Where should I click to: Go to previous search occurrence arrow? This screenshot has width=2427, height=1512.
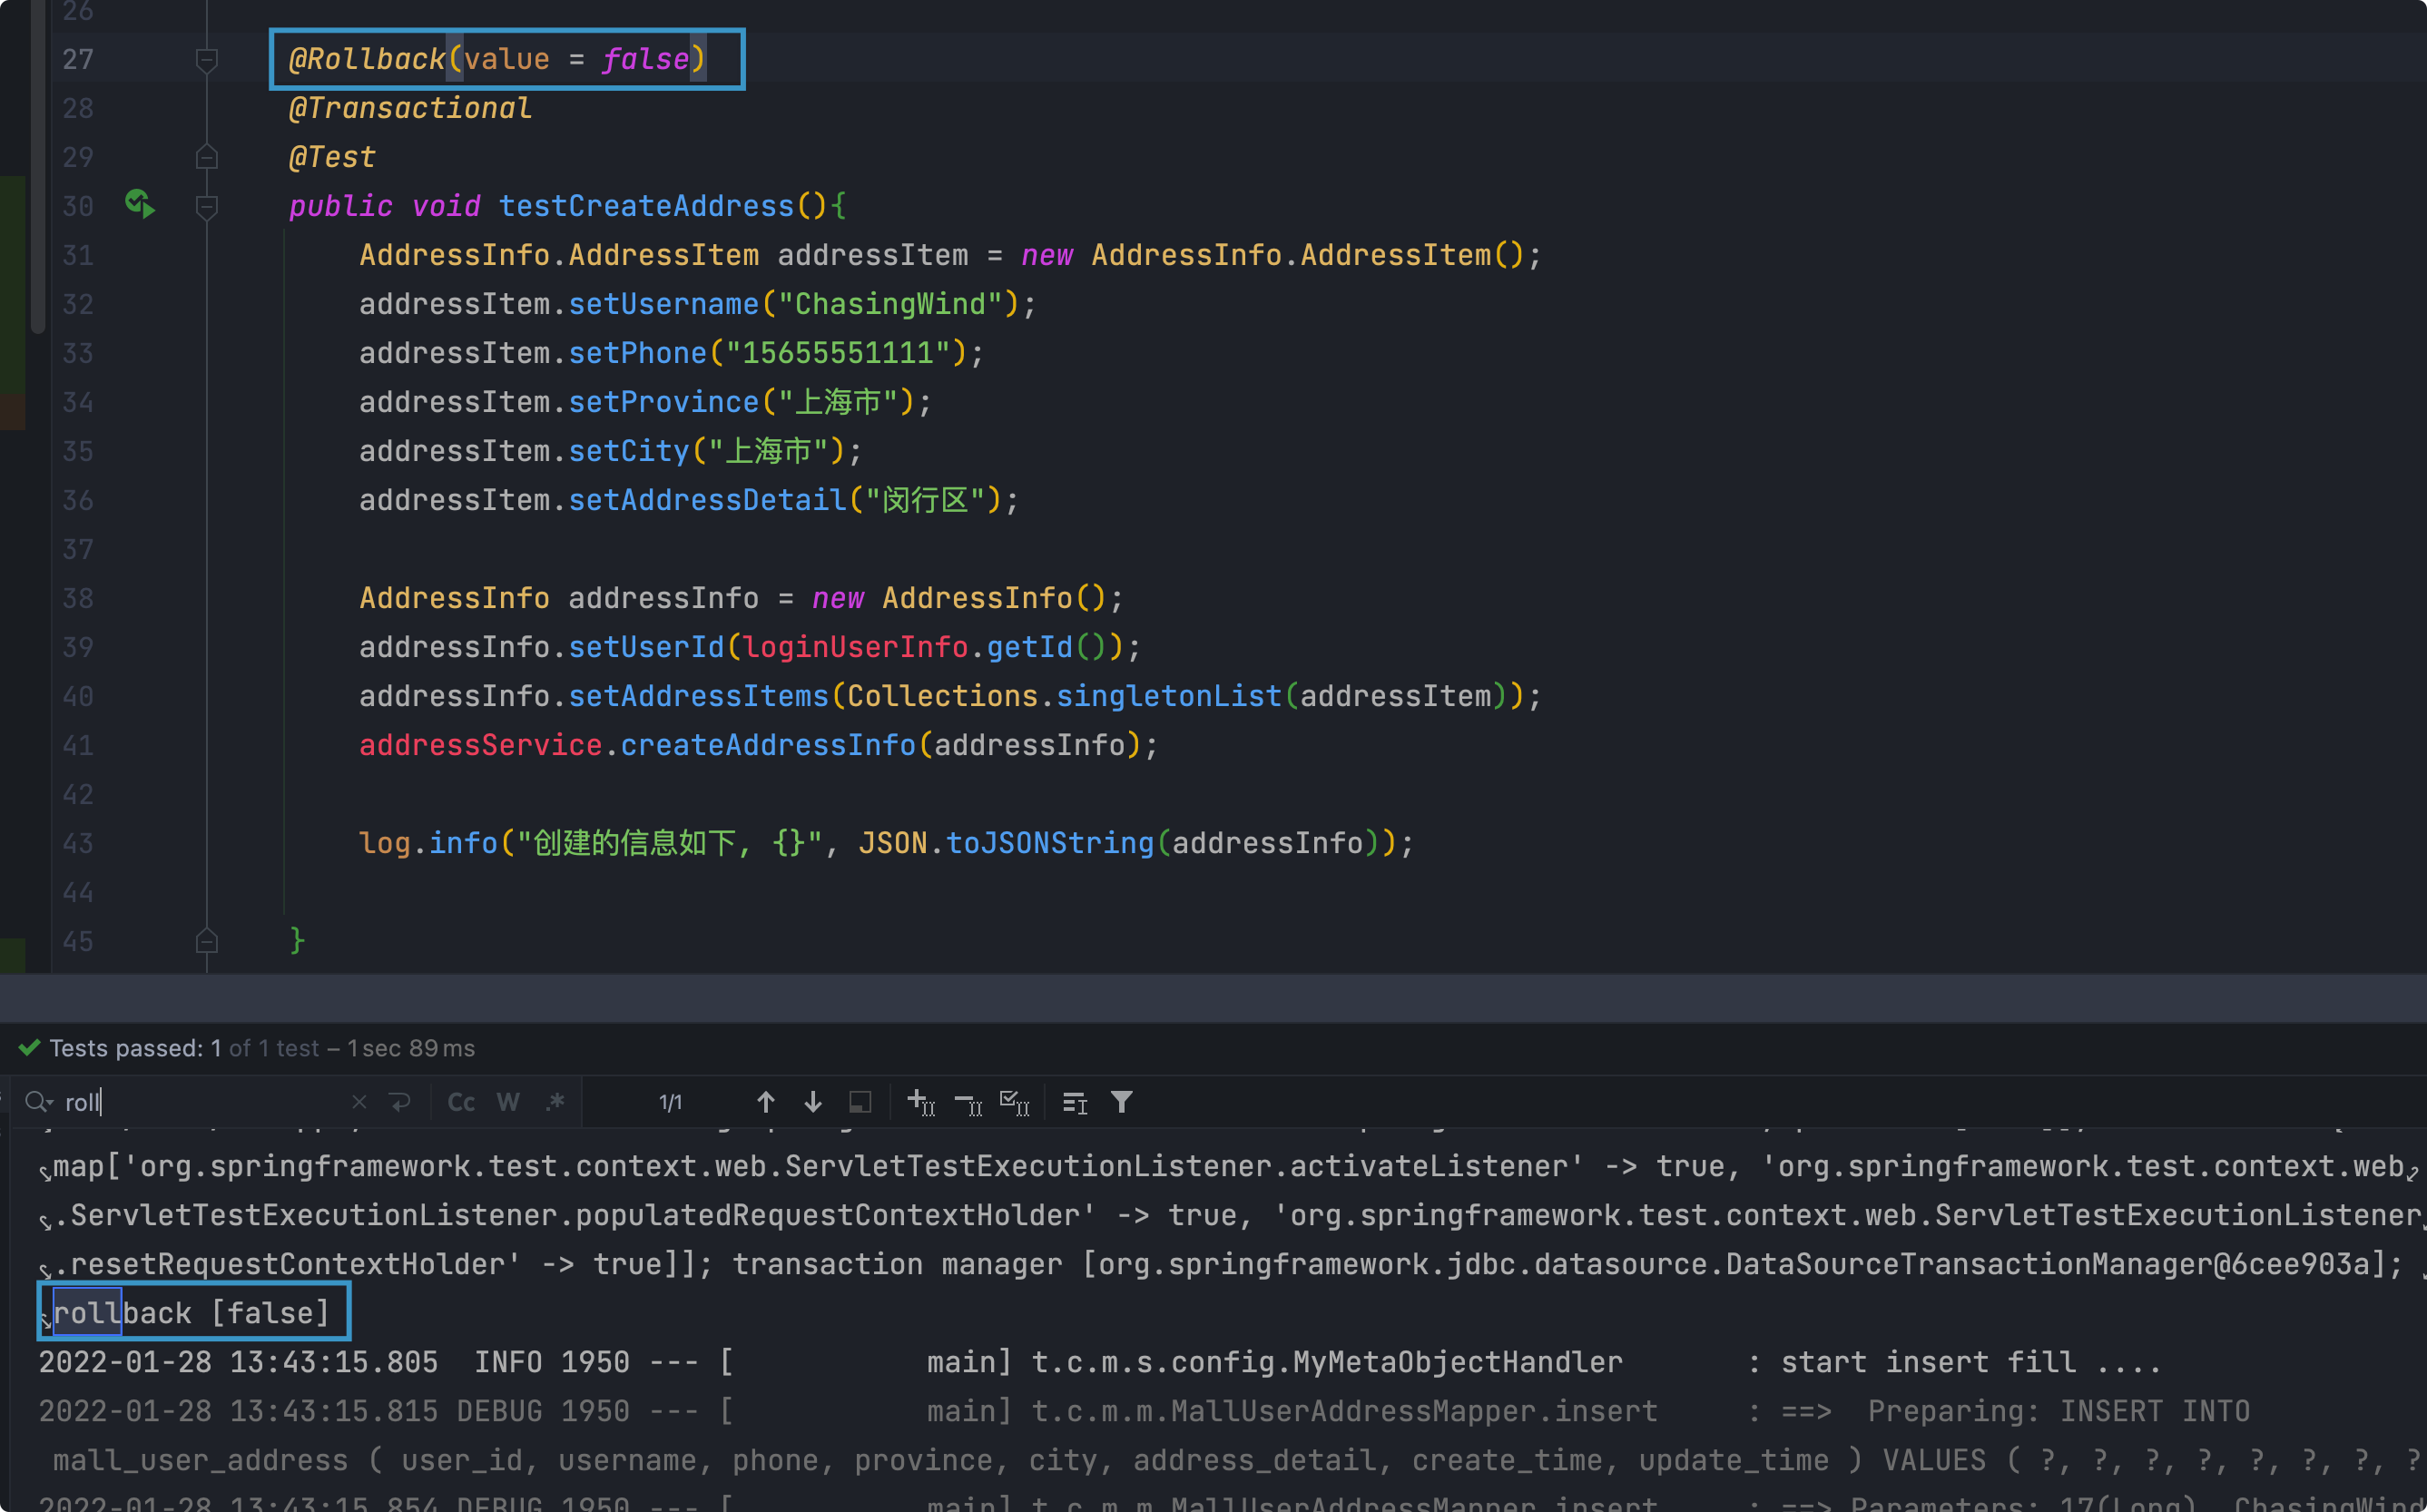pos(765,1102)
